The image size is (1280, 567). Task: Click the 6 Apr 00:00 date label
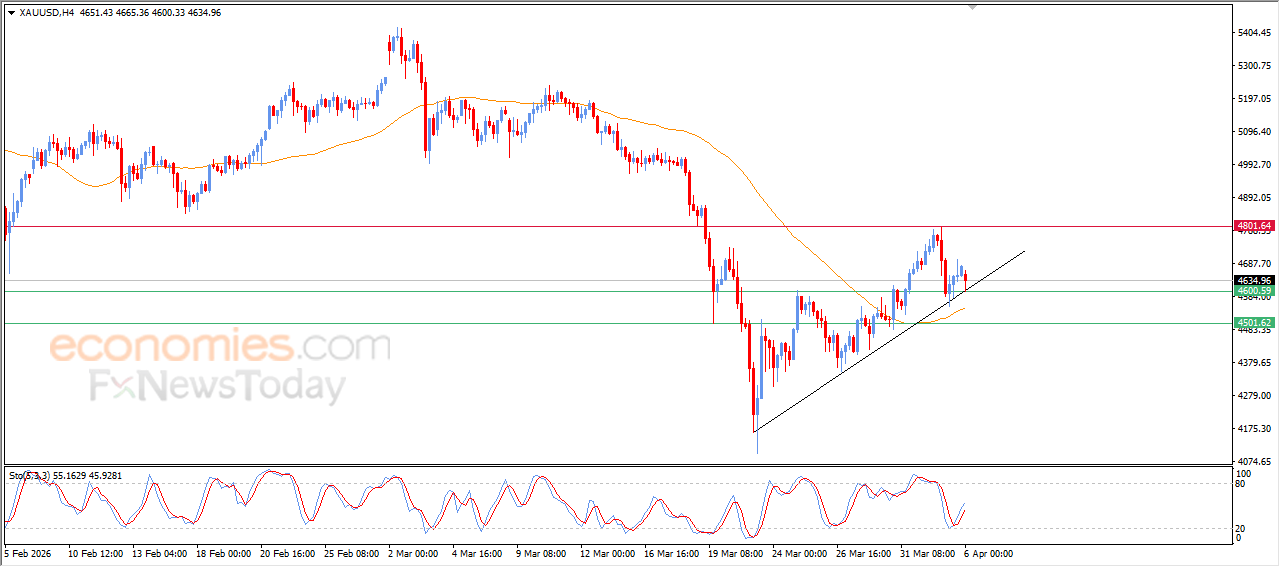click(x=990, y=552)
